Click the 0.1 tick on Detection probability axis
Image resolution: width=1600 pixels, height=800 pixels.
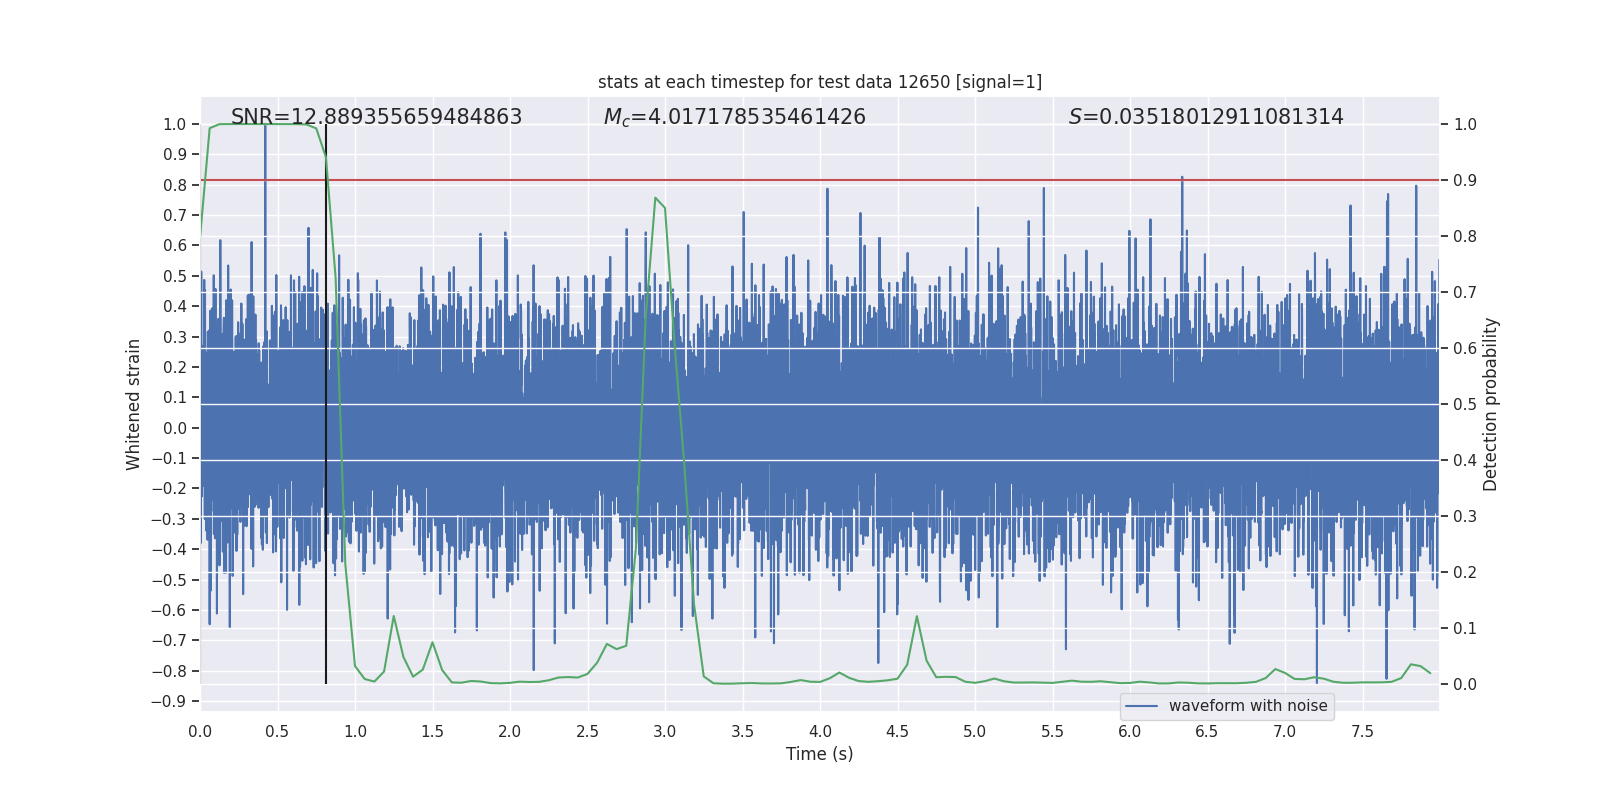[x=1465, y=629]
